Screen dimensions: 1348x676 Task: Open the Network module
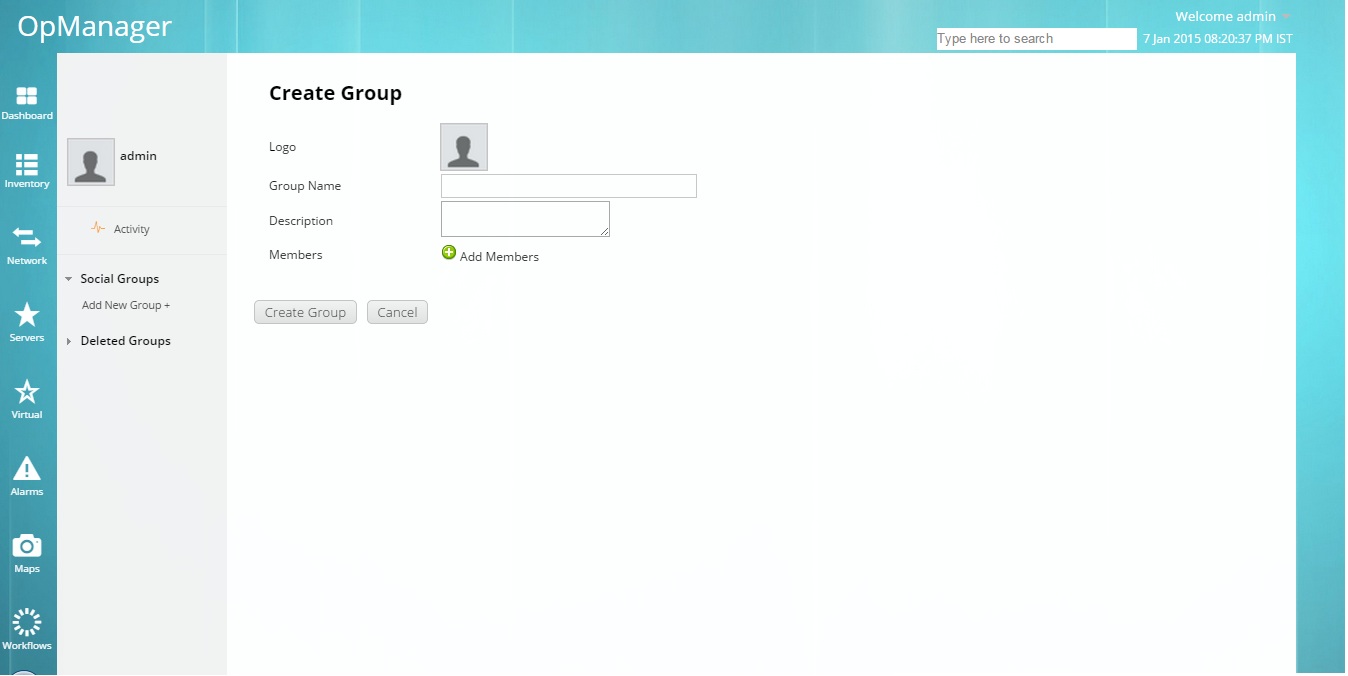(x=27, y=244)
